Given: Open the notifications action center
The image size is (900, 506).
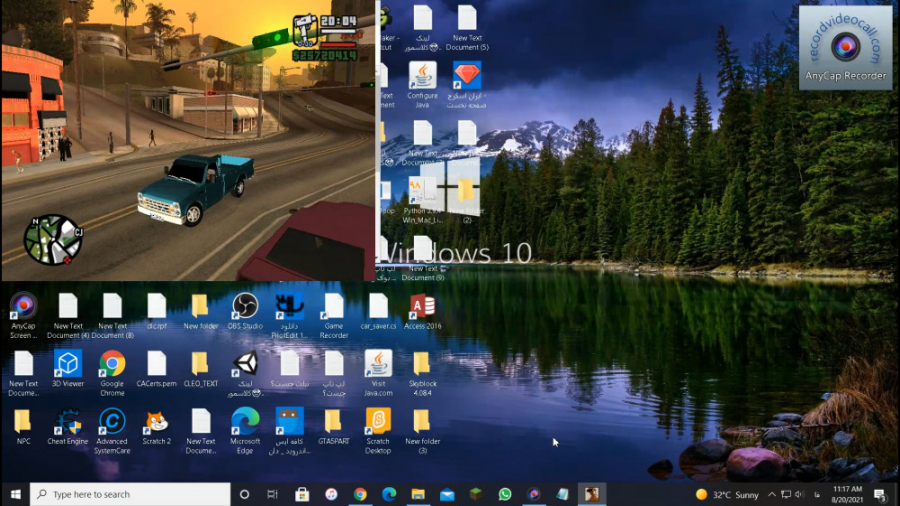Looking at the screenshot, I should click(x=880, y=494).
